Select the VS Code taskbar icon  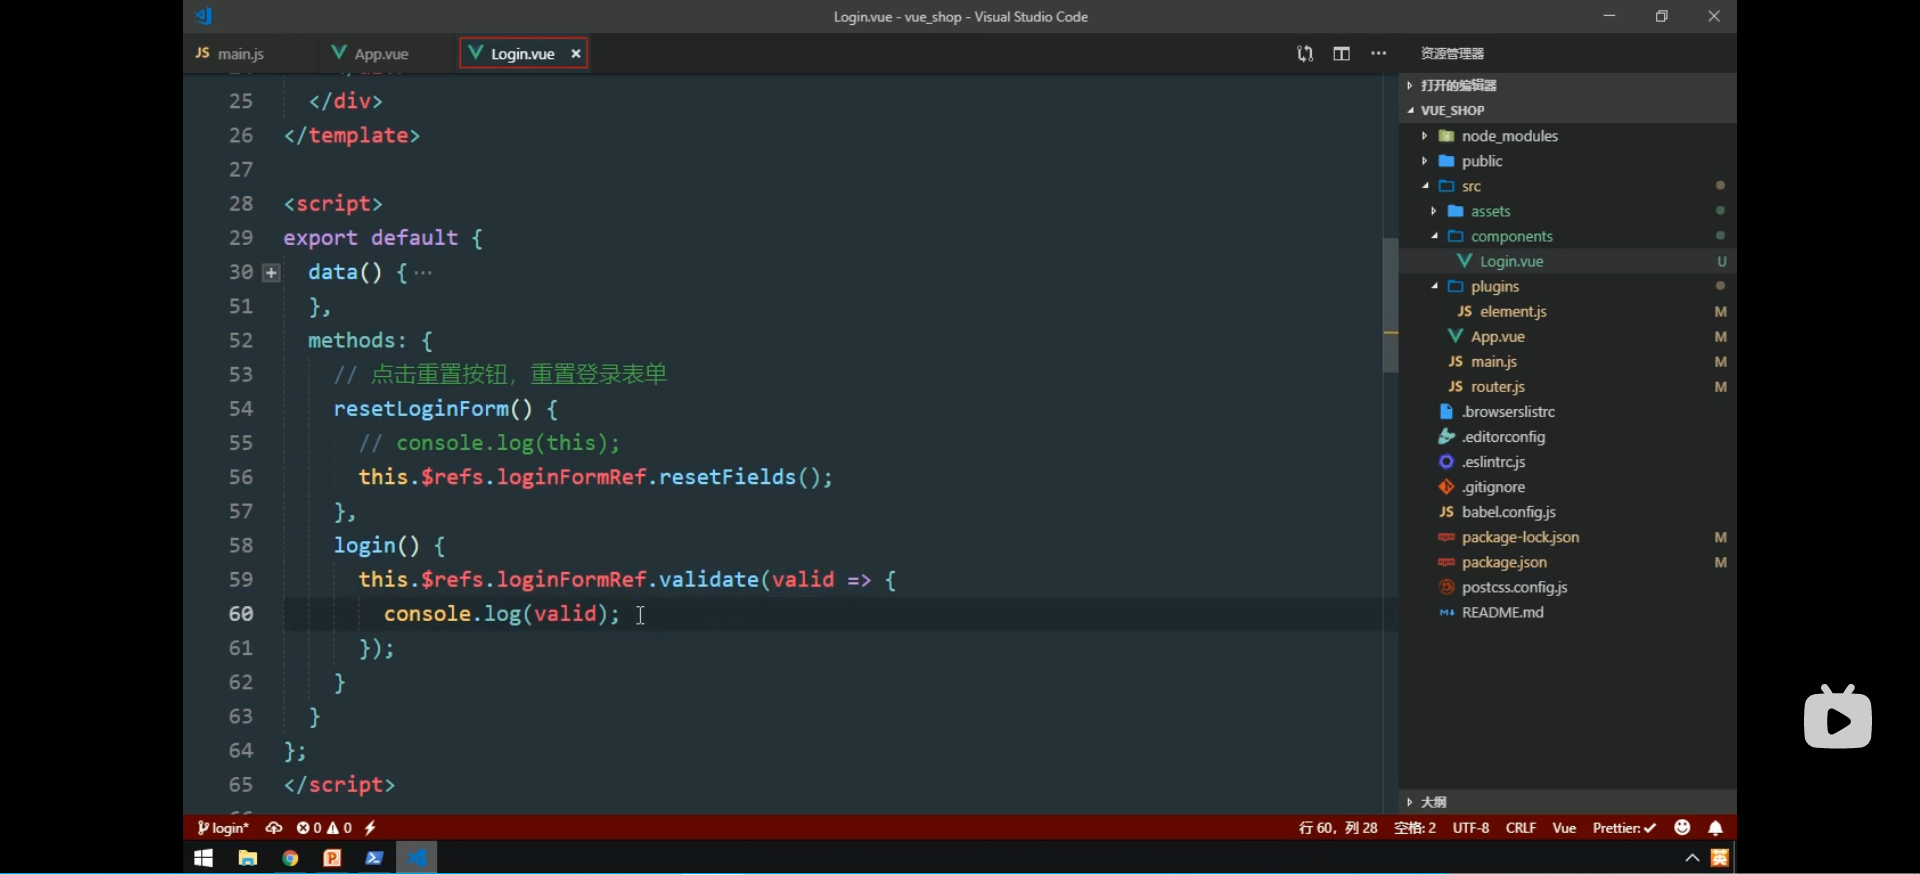pyautogui.click(x=417, y=858)
